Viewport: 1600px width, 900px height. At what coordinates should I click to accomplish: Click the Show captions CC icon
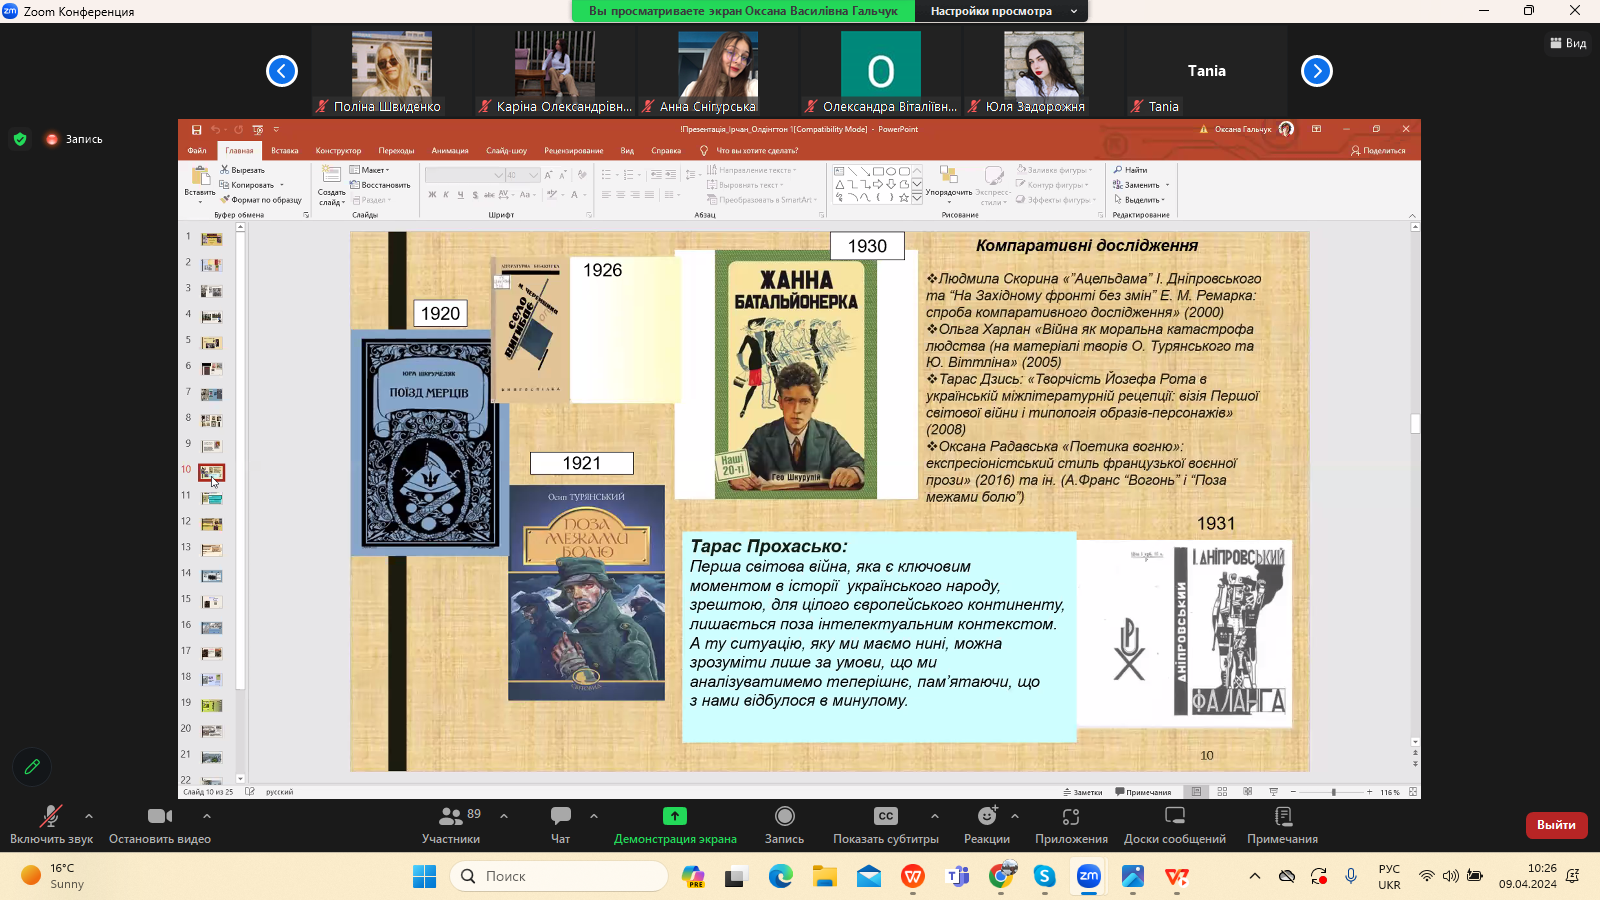pos(885,817)
